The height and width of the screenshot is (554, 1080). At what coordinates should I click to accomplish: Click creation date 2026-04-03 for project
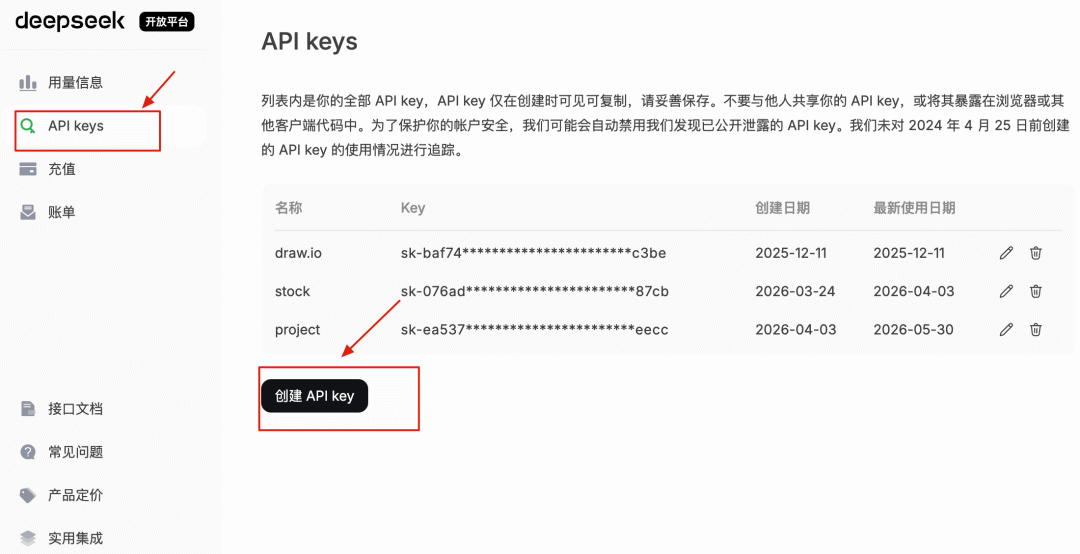tap(796, 329)
